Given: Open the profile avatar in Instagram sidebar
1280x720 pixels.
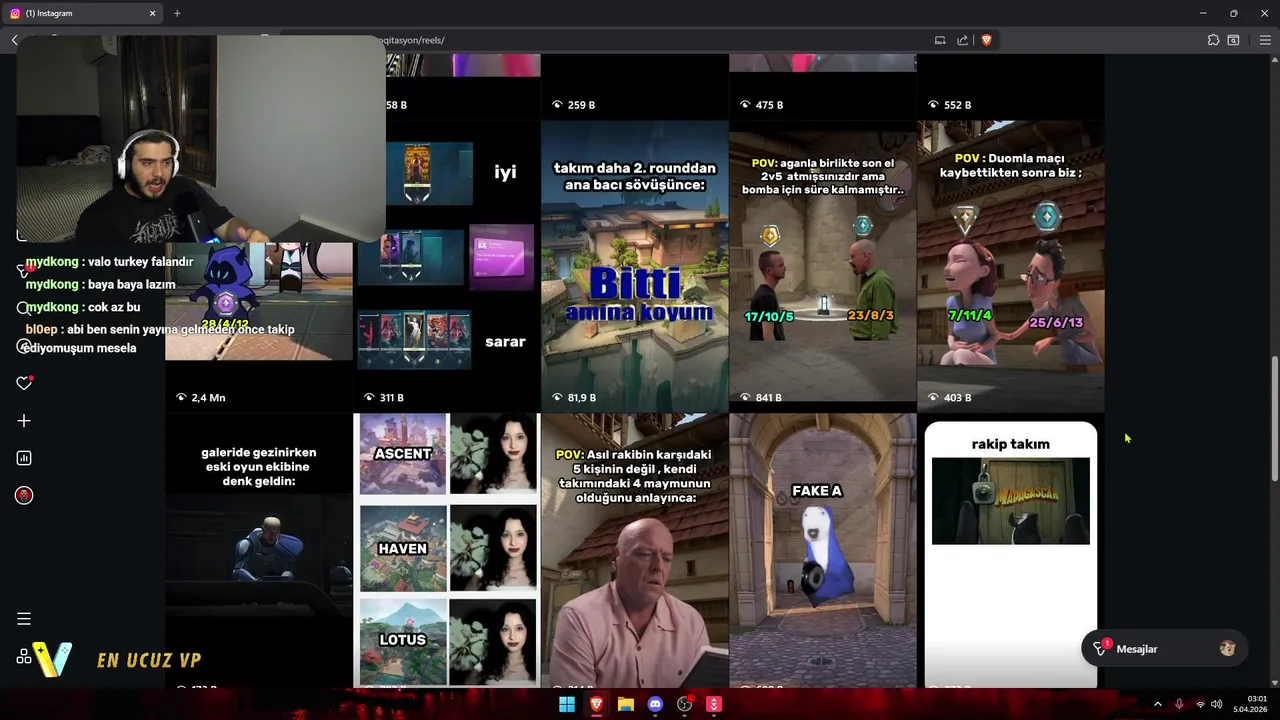Looking at the screenshot, I should point(24,495).
